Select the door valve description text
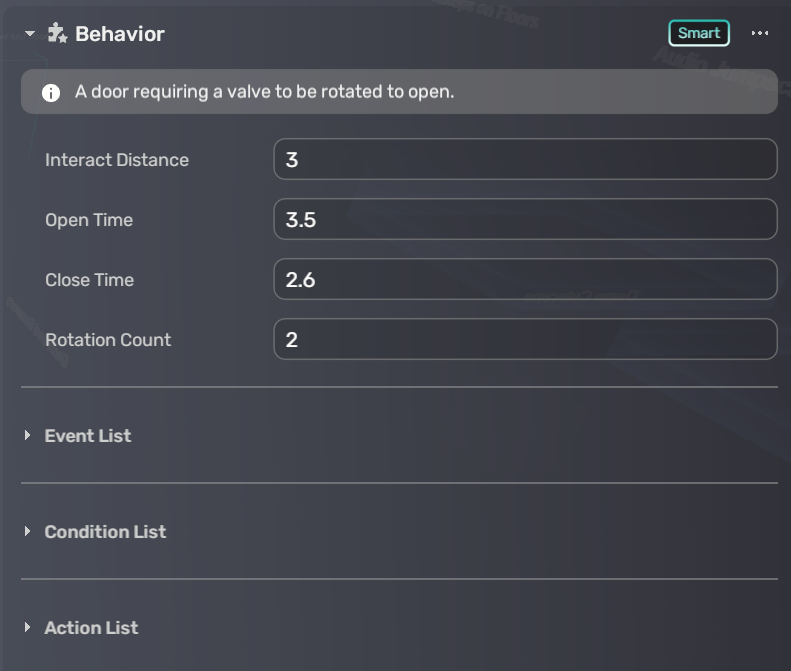Screen dimensions: 791x671 264,92
